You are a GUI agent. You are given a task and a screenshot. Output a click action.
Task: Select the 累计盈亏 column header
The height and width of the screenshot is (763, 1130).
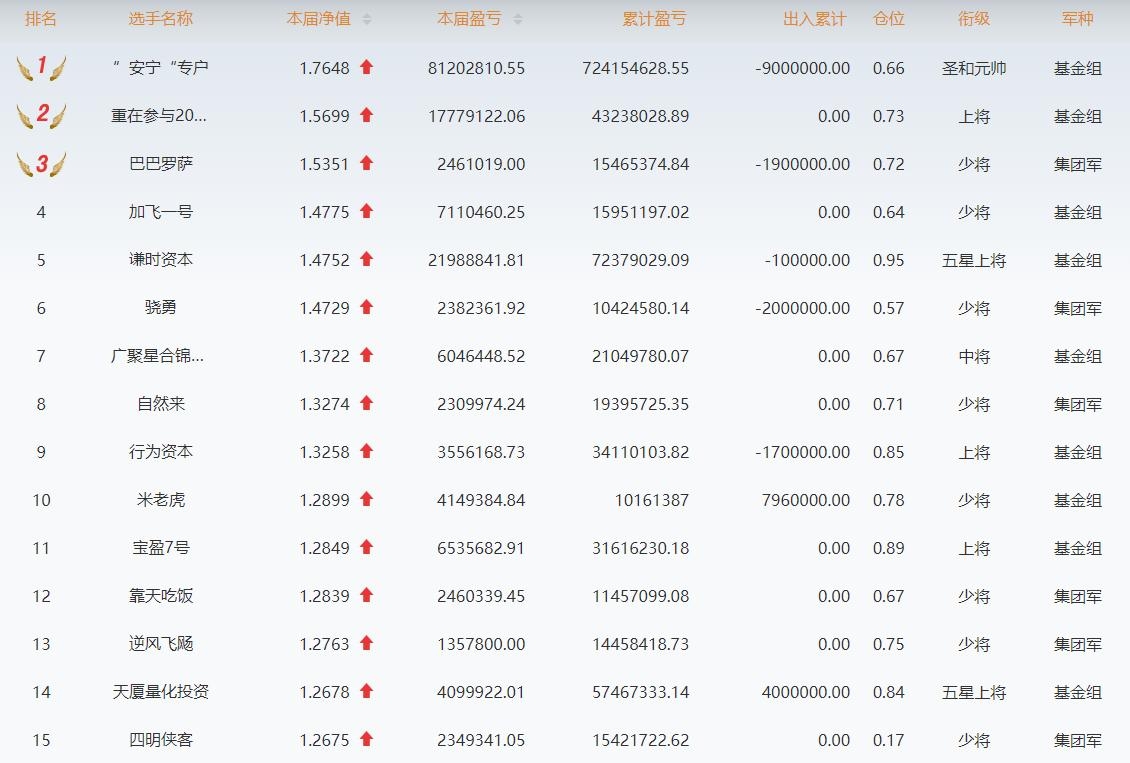click(x=654, y=19)
